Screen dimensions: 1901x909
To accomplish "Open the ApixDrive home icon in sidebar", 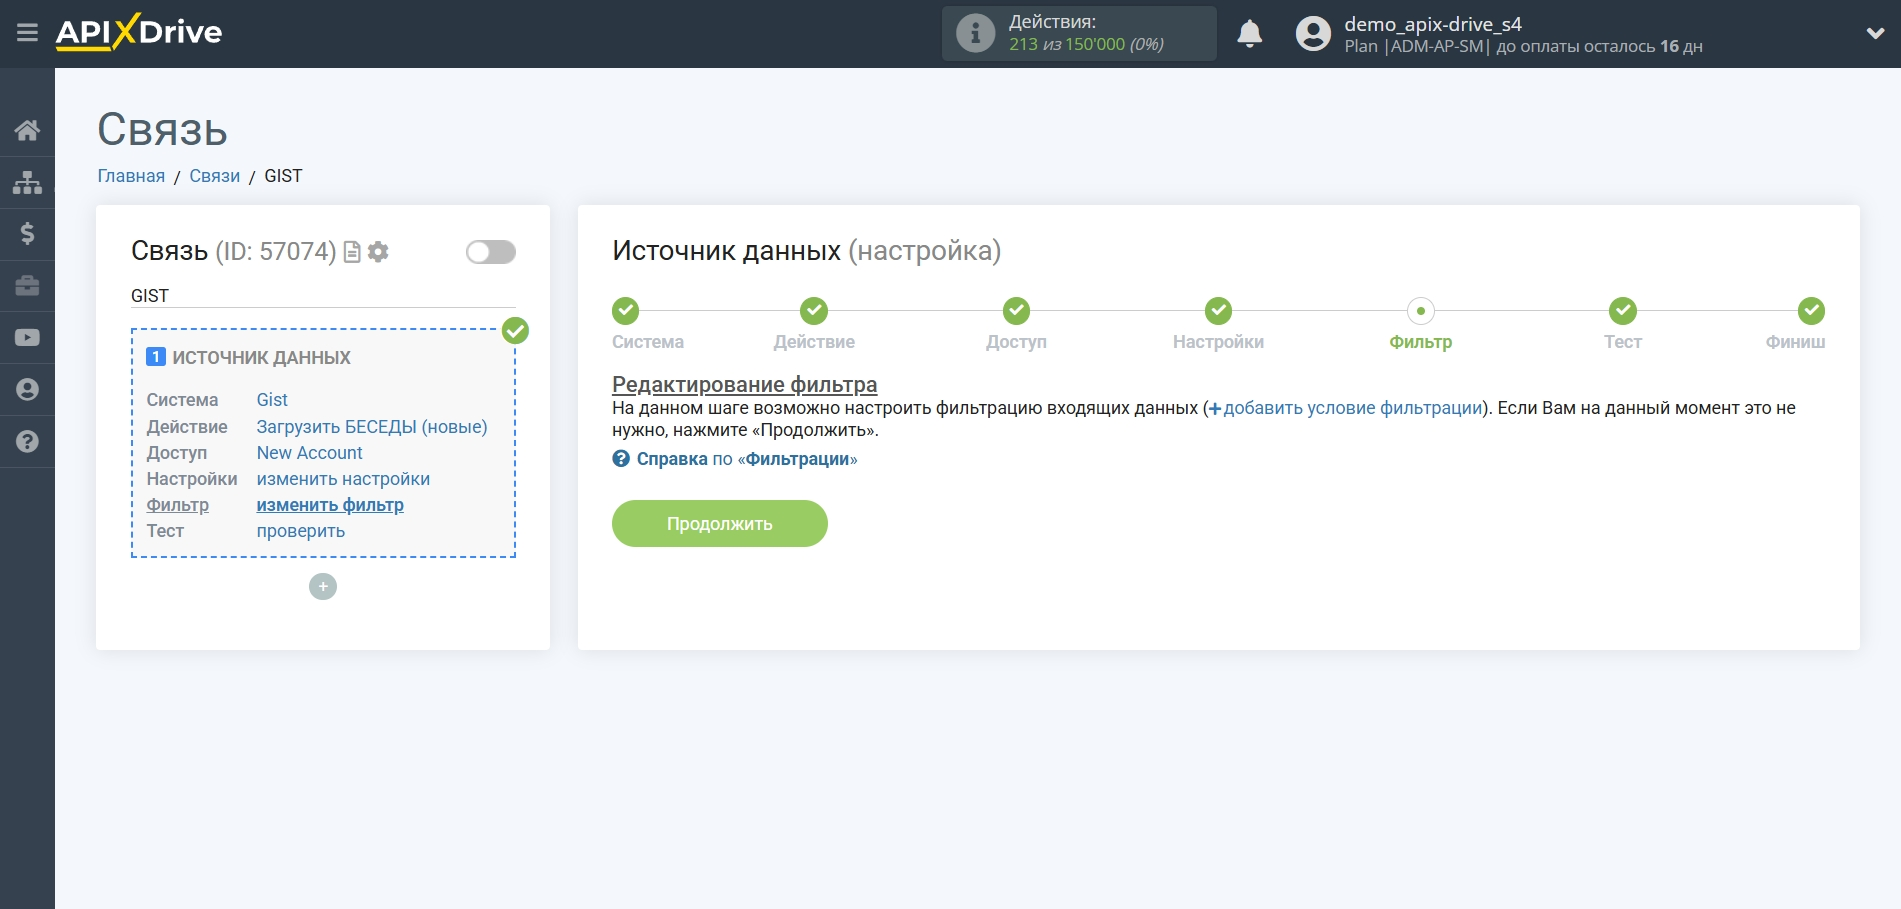I will (27, 129).
